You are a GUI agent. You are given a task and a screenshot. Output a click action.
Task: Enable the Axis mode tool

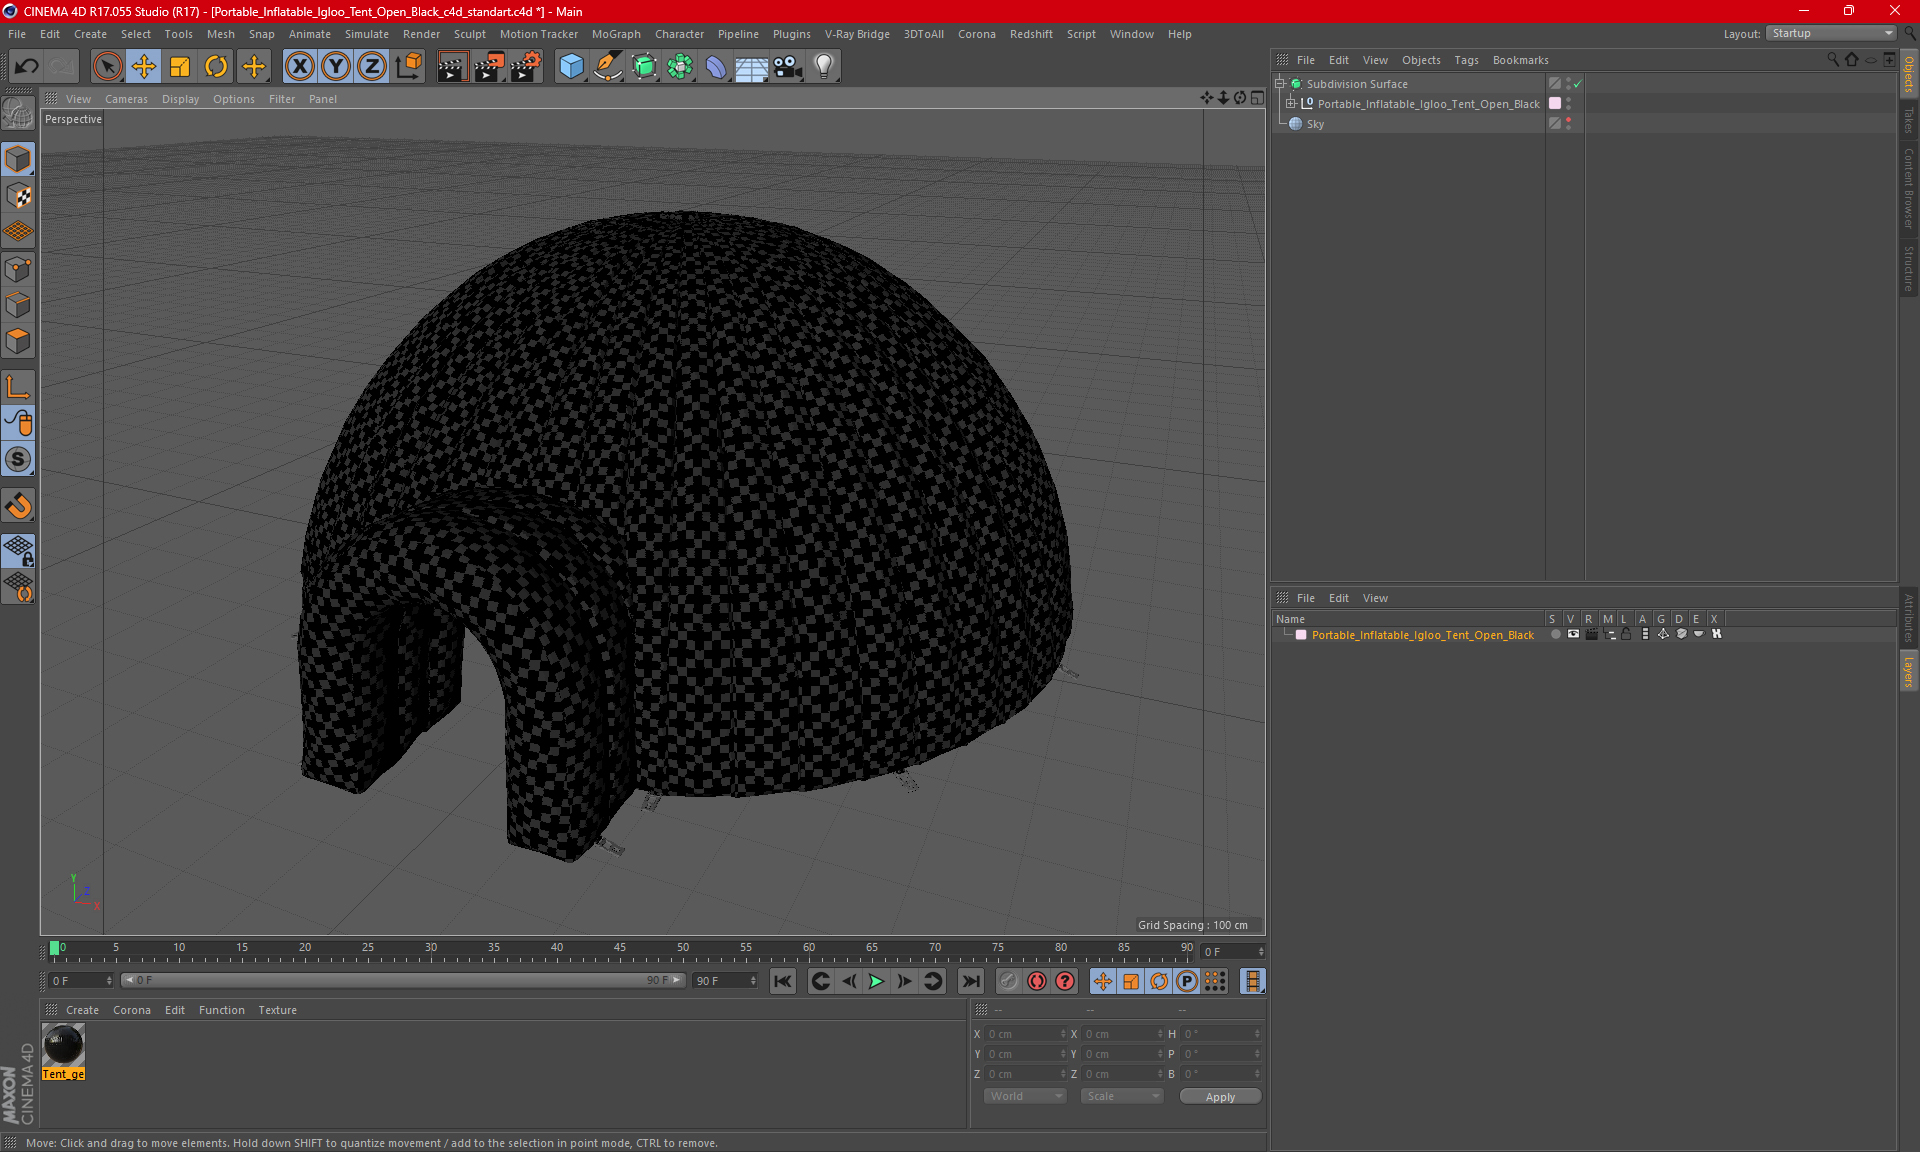(18, 387)
